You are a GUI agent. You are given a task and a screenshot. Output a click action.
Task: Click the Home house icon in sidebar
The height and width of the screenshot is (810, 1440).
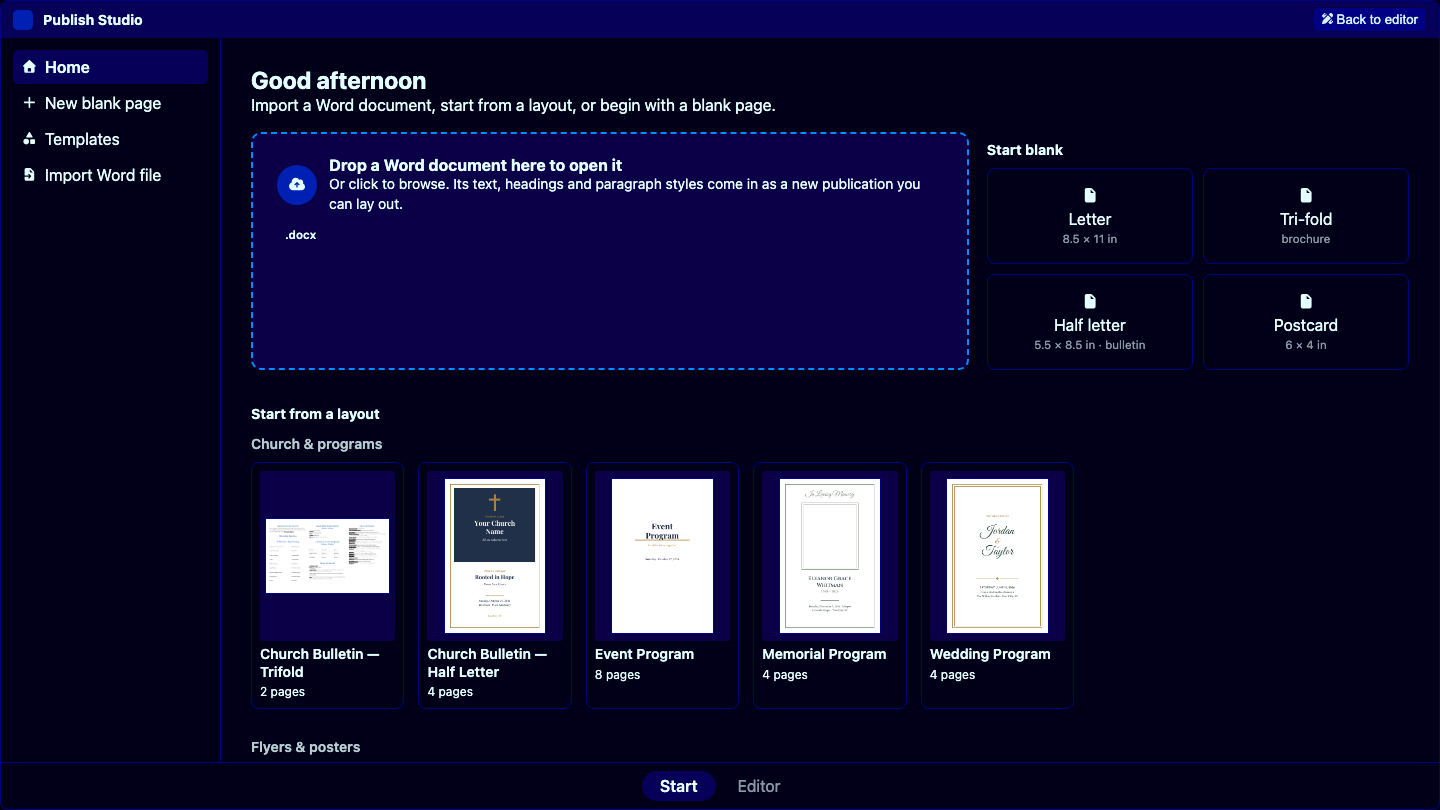(x=29, y=67)
